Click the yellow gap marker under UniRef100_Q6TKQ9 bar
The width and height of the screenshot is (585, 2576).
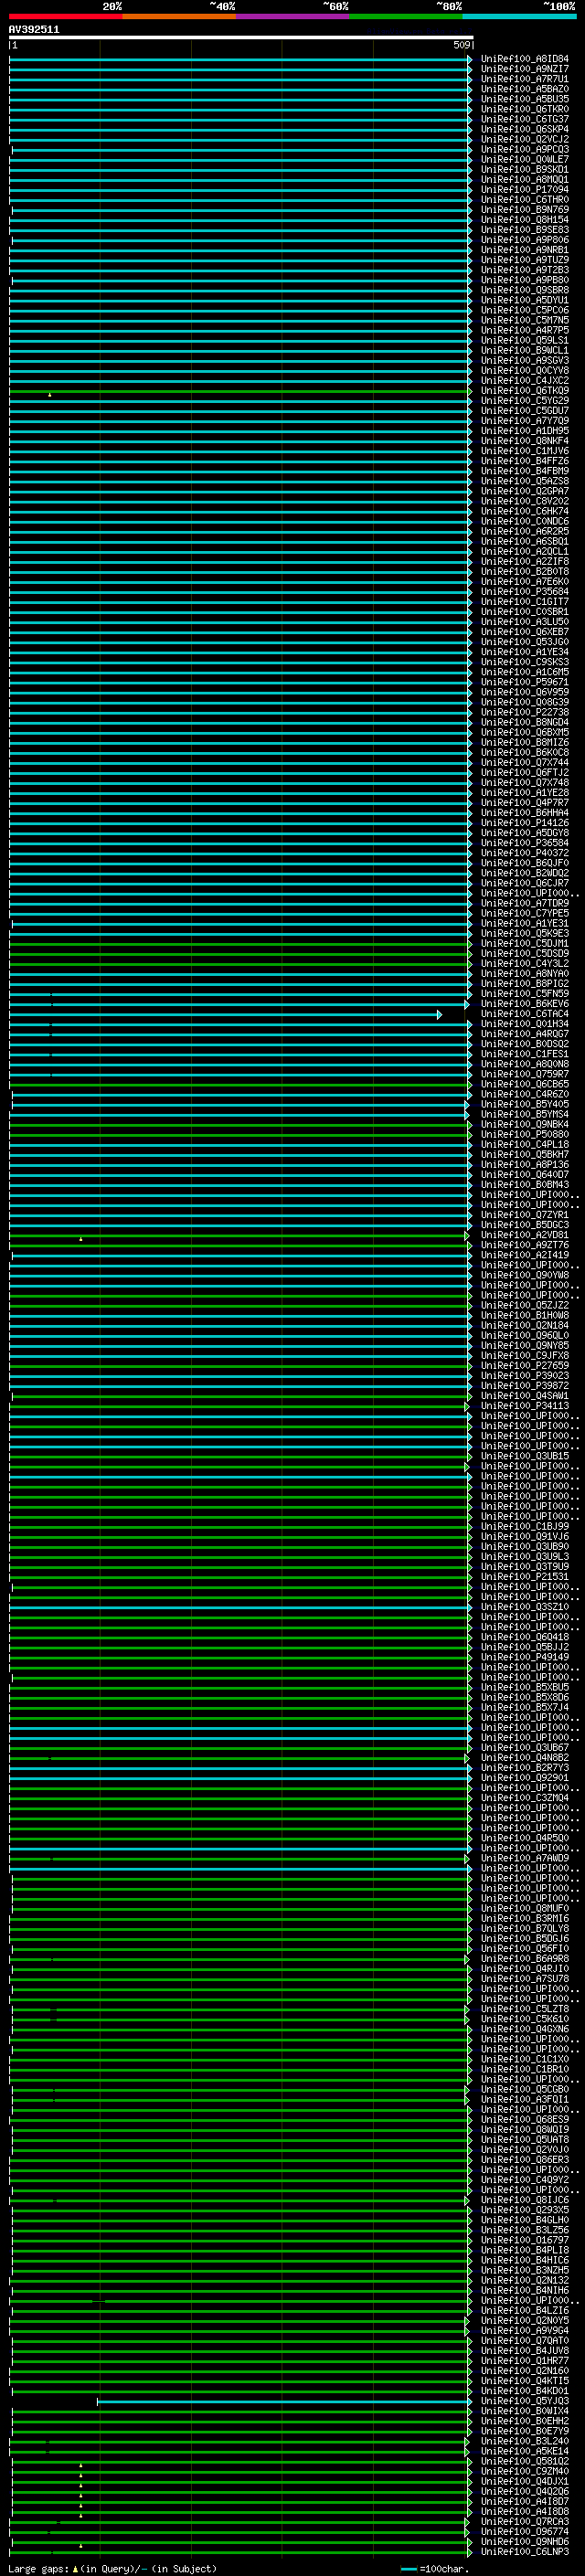50,395
